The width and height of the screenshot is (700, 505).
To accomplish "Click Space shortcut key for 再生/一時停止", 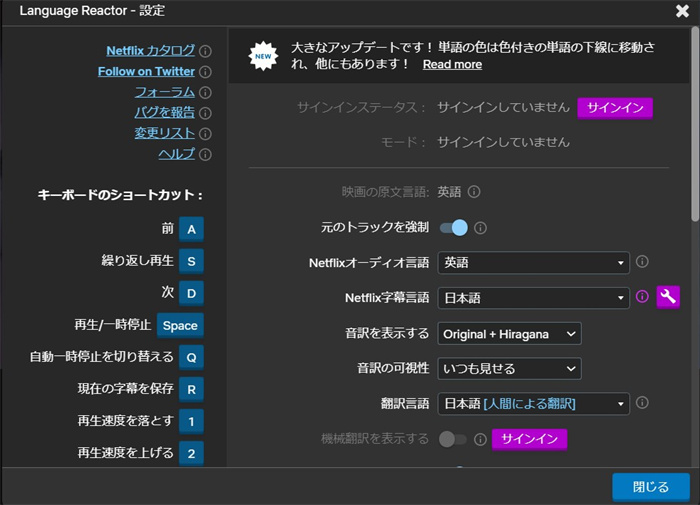I will tap(180, 325).
